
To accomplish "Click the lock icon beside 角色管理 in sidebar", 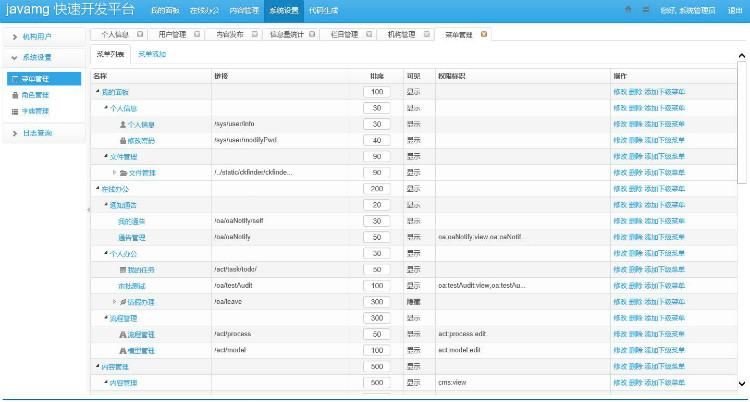I will (x=15, y=95).
